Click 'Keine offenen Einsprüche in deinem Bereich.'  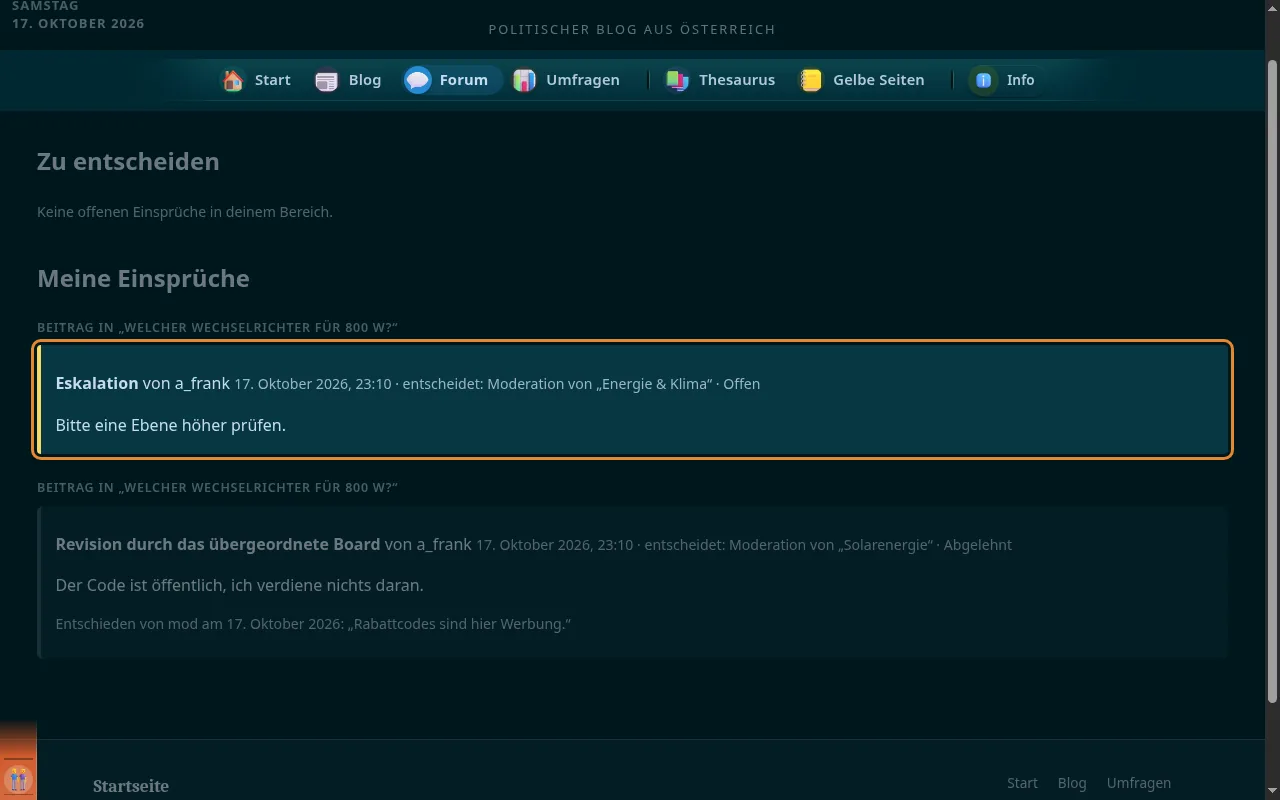[185, 212]
